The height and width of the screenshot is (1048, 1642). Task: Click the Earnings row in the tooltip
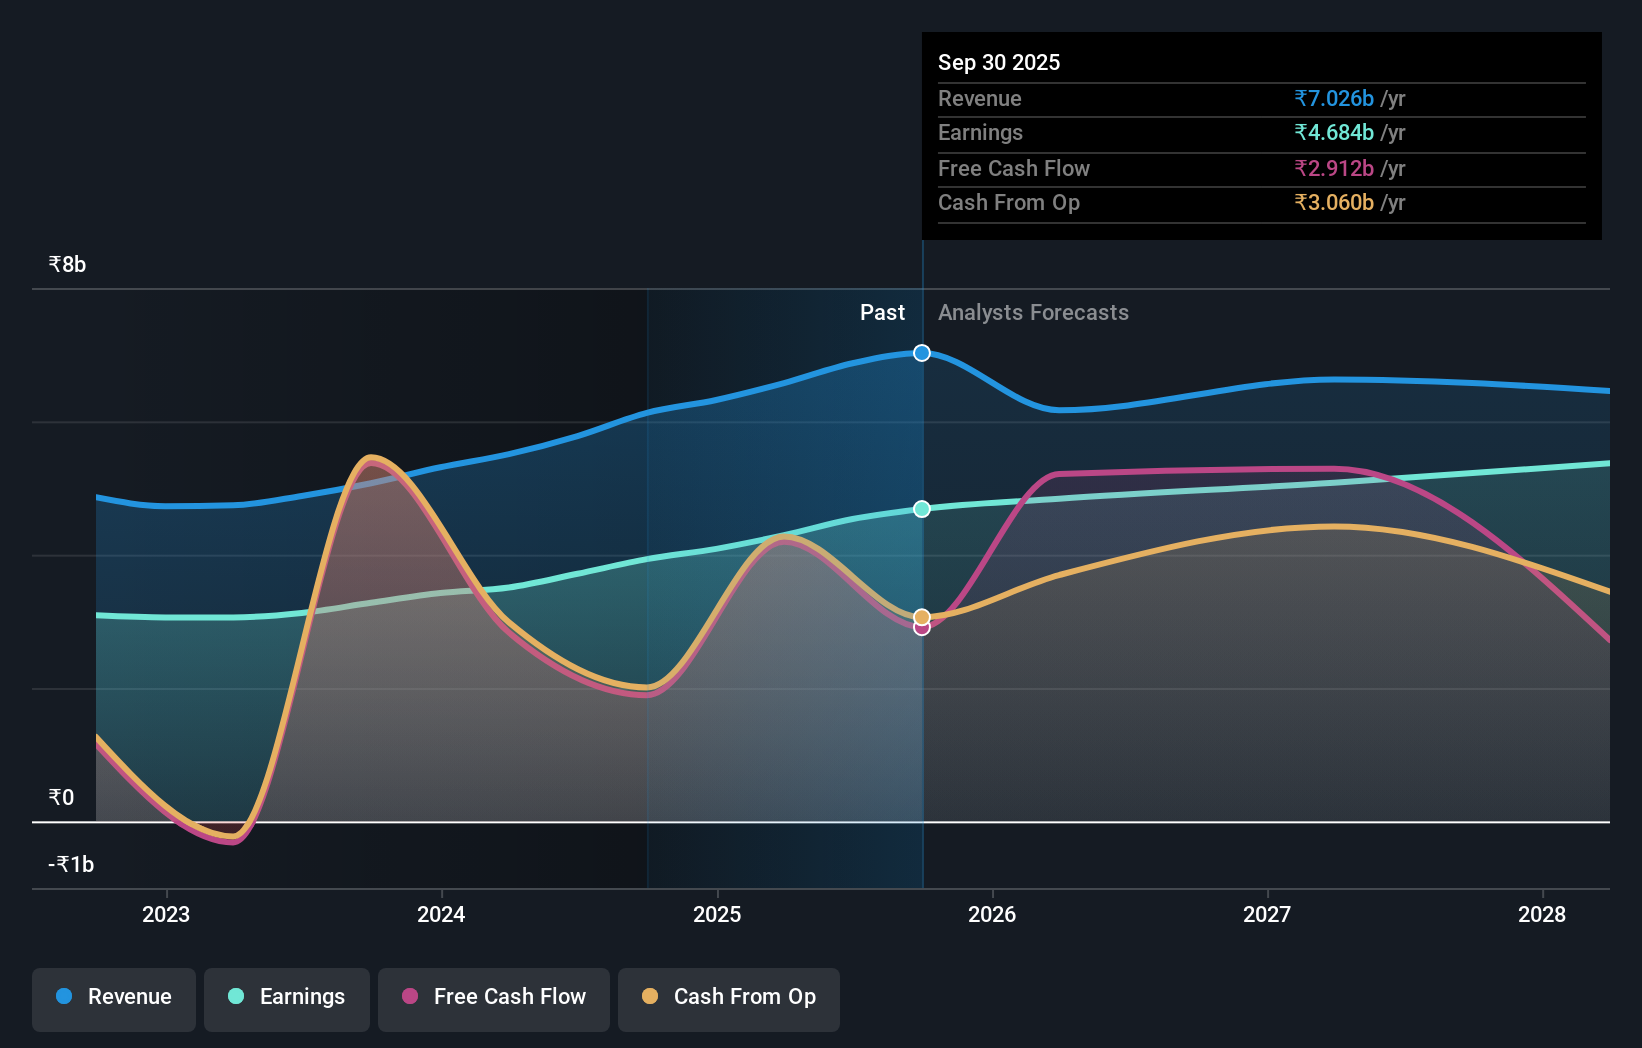click(1160, 133)
